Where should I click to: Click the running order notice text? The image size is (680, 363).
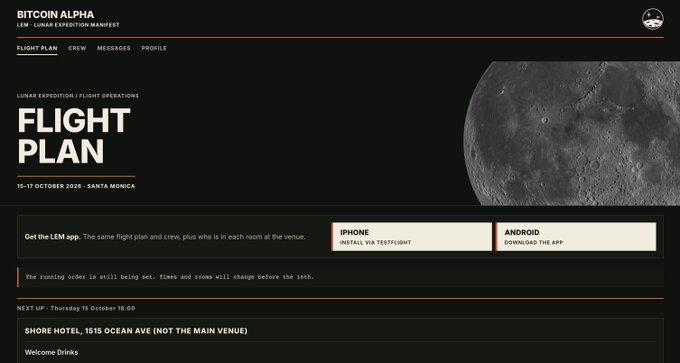point(170,277)
